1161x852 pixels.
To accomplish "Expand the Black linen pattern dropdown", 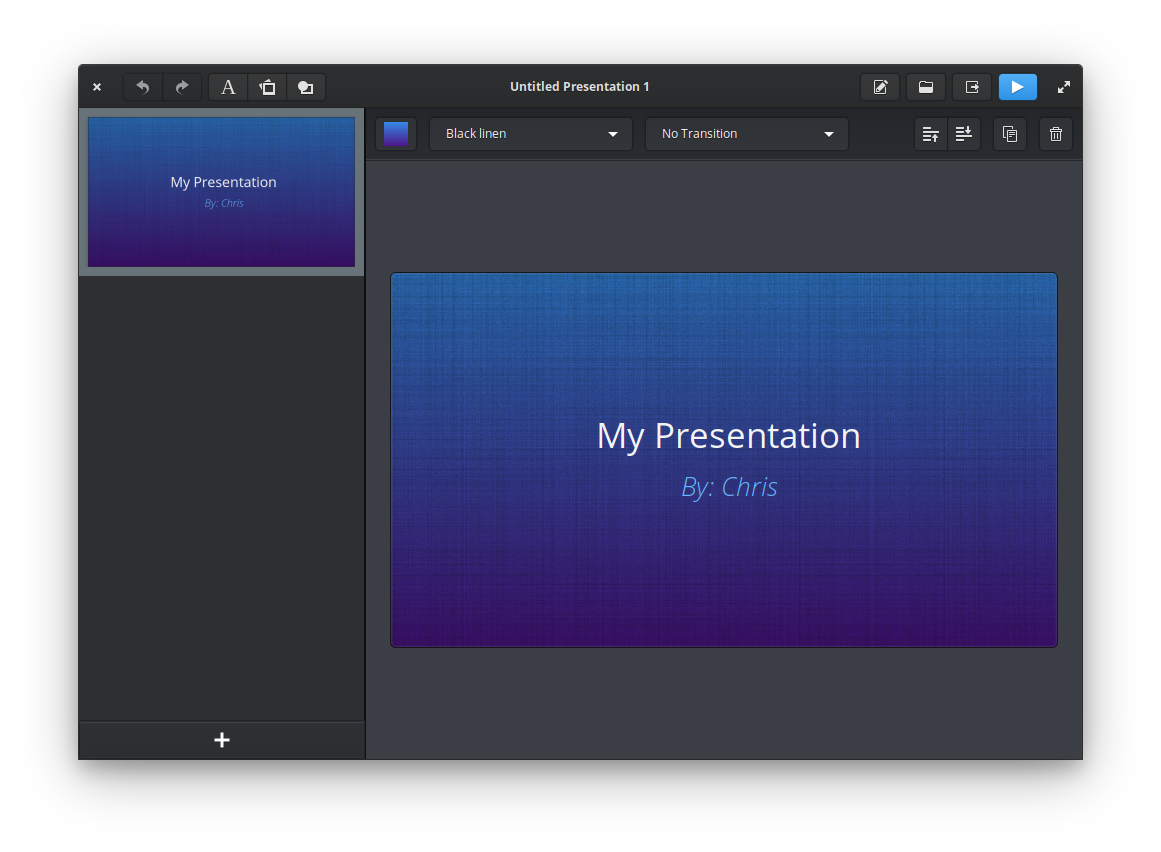I will pos(531,134).
